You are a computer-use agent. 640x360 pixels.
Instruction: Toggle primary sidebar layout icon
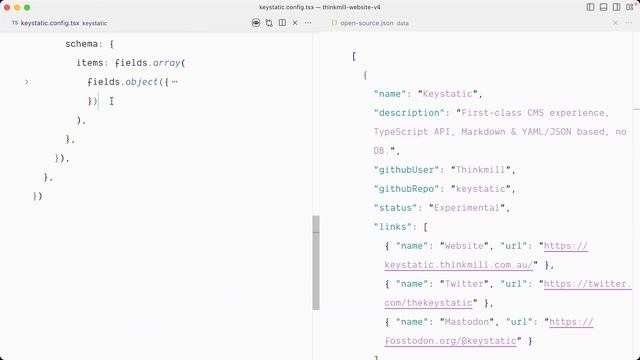[x=590, y=7]
